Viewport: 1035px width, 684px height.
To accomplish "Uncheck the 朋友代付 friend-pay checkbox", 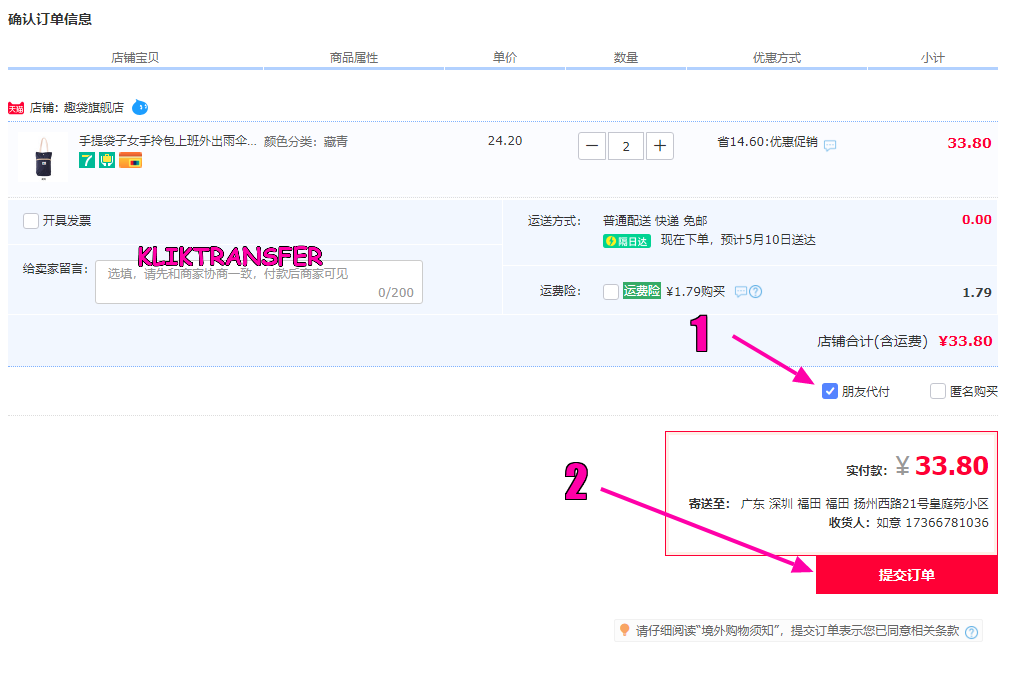I will [x=829, y=391].
